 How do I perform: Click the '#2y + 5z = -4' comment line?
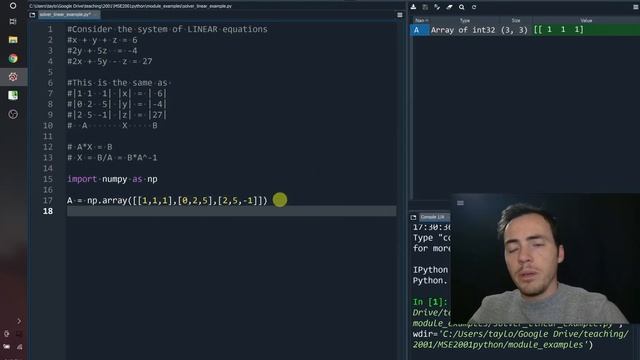[x=102, y=51]
